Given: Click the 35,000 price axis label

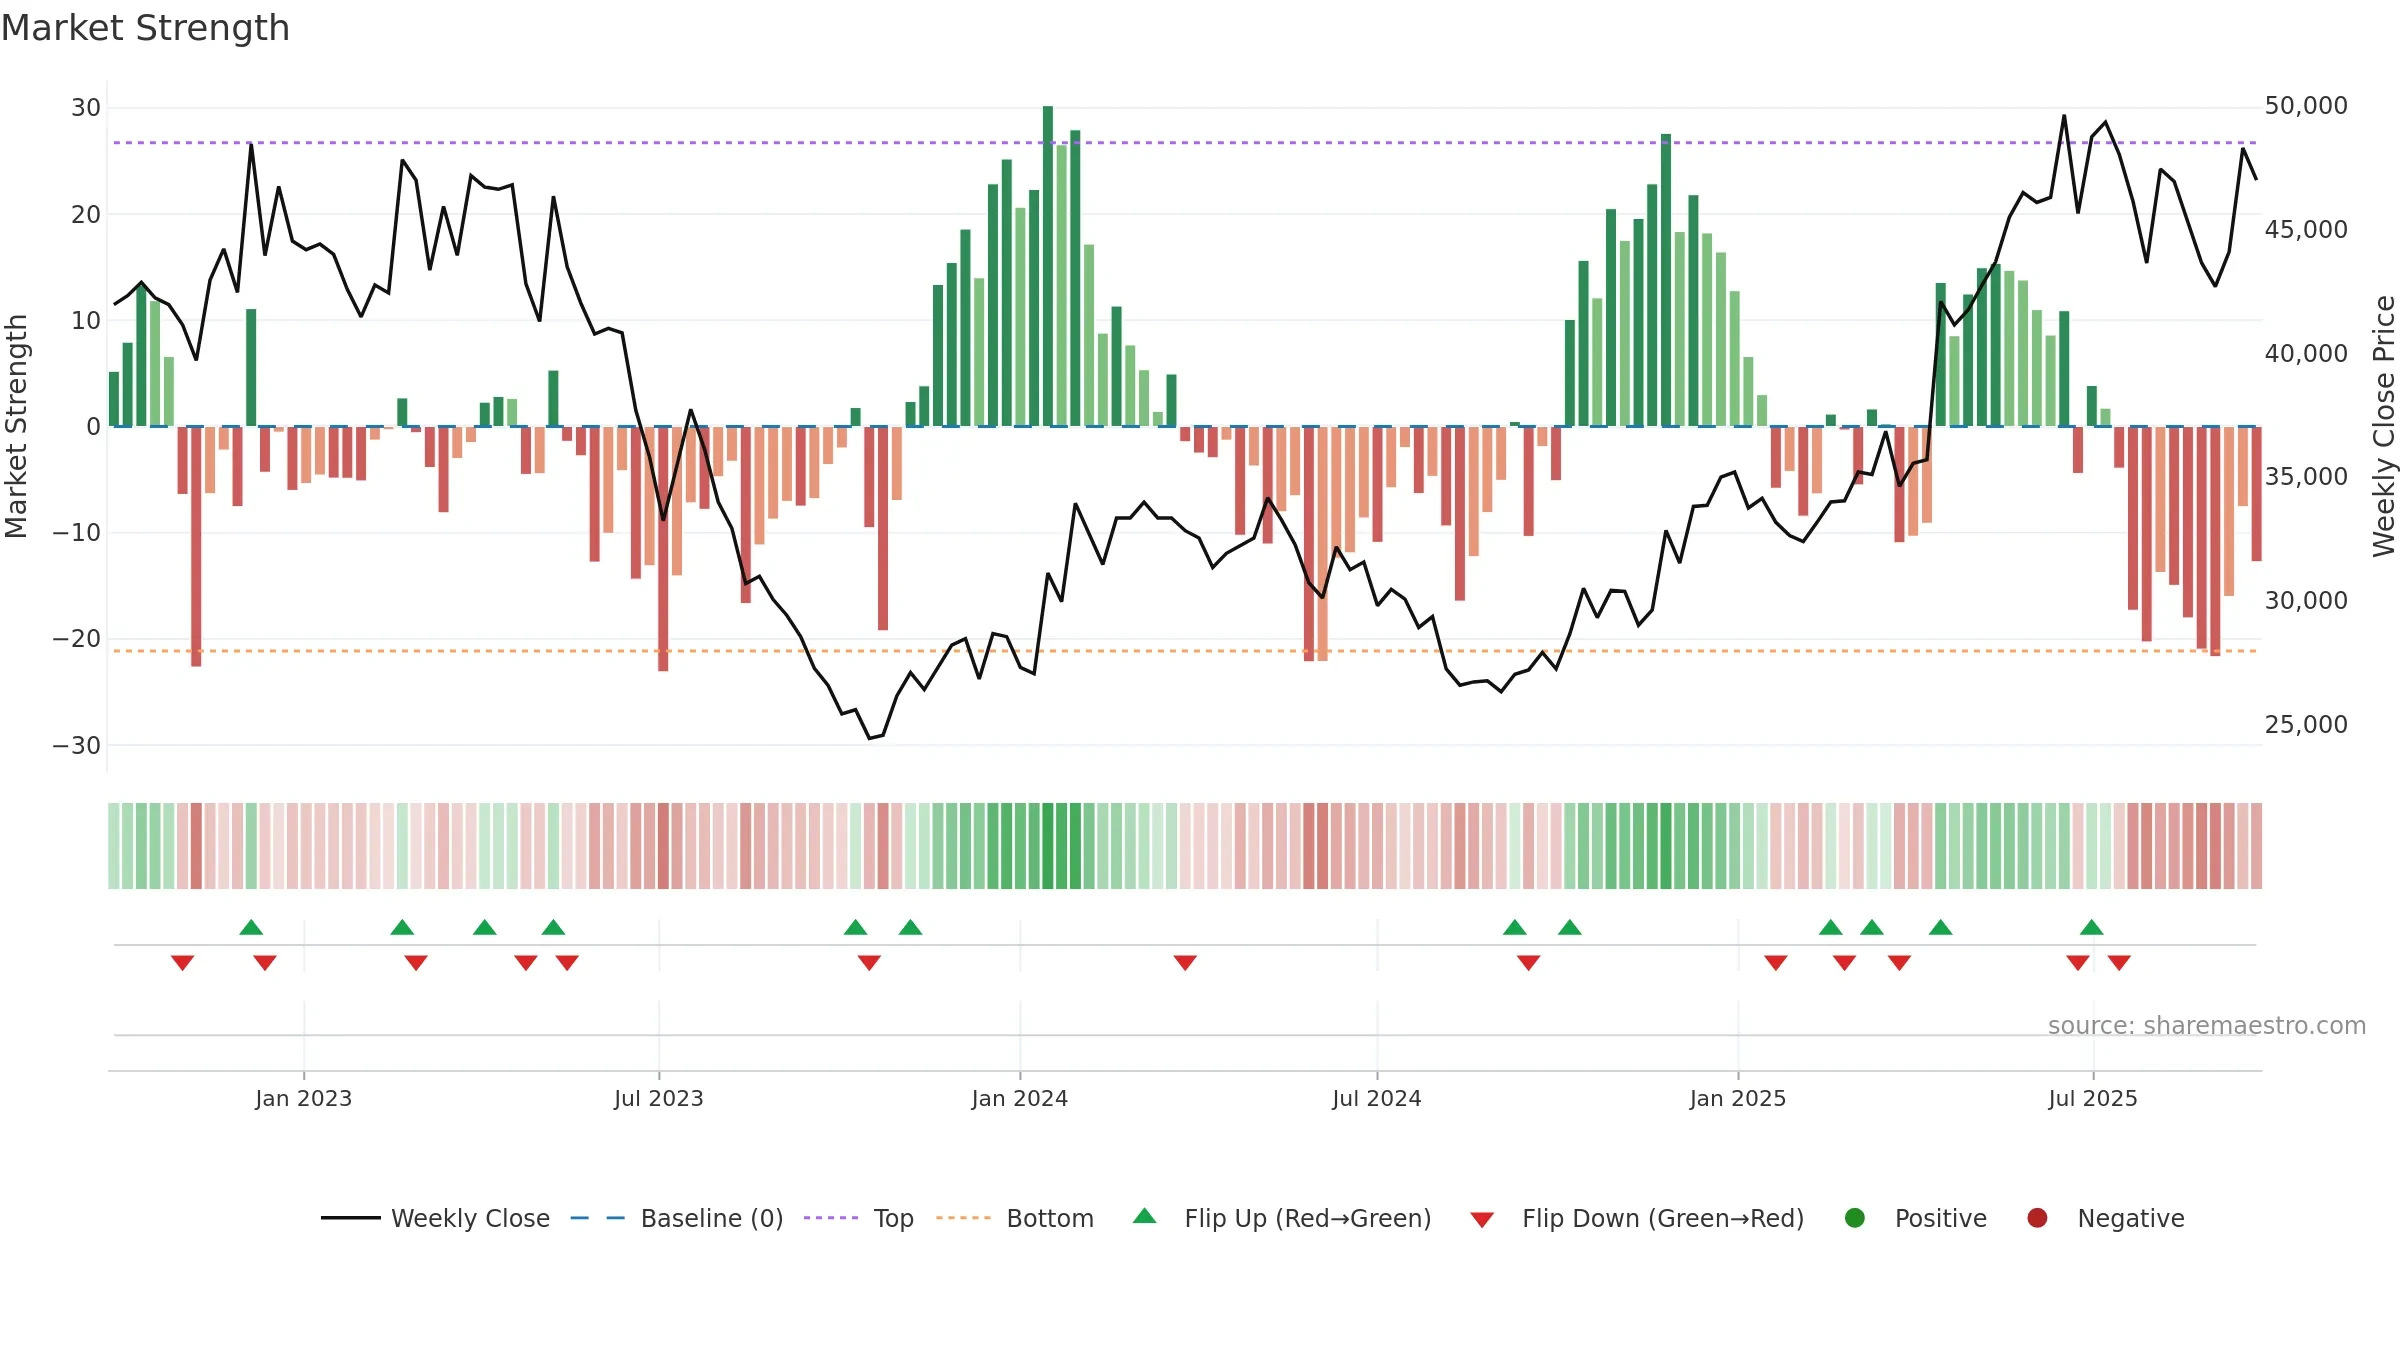Looking at the screenshot, I should pyautogui.click(x=2306, y=477).
